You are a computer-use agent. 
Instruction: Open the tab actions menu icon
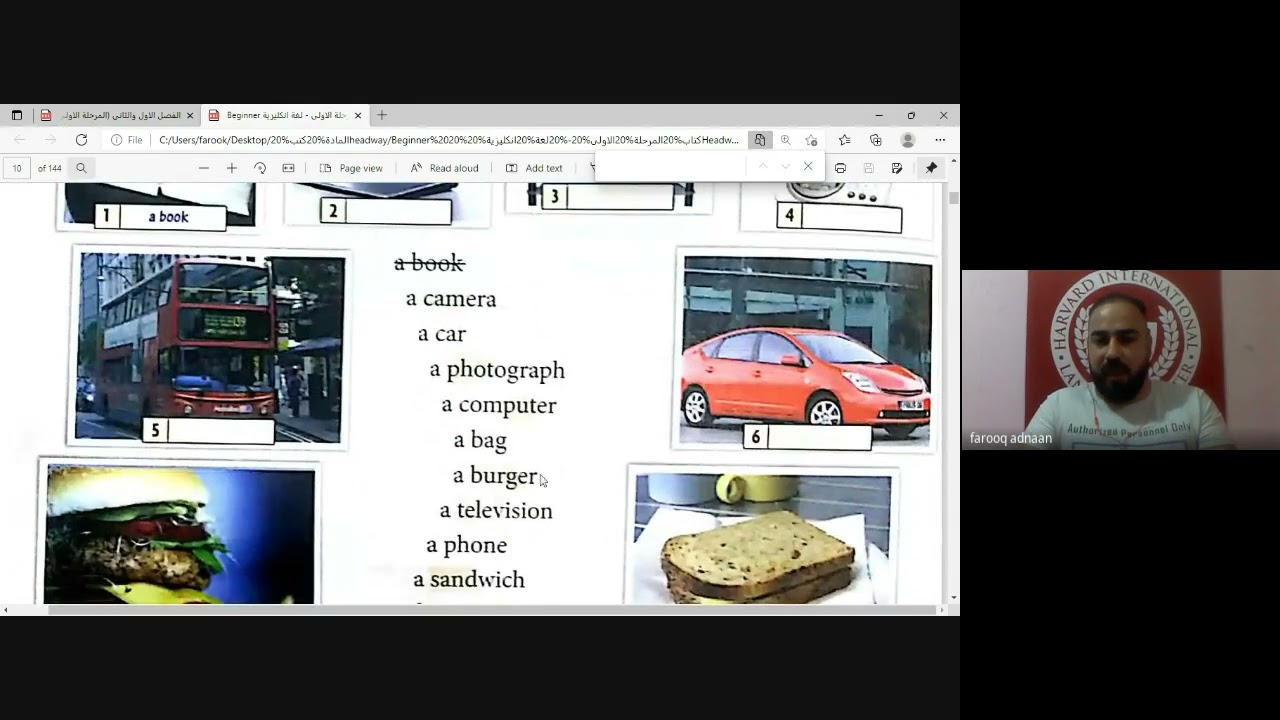[x=17, y=115]
